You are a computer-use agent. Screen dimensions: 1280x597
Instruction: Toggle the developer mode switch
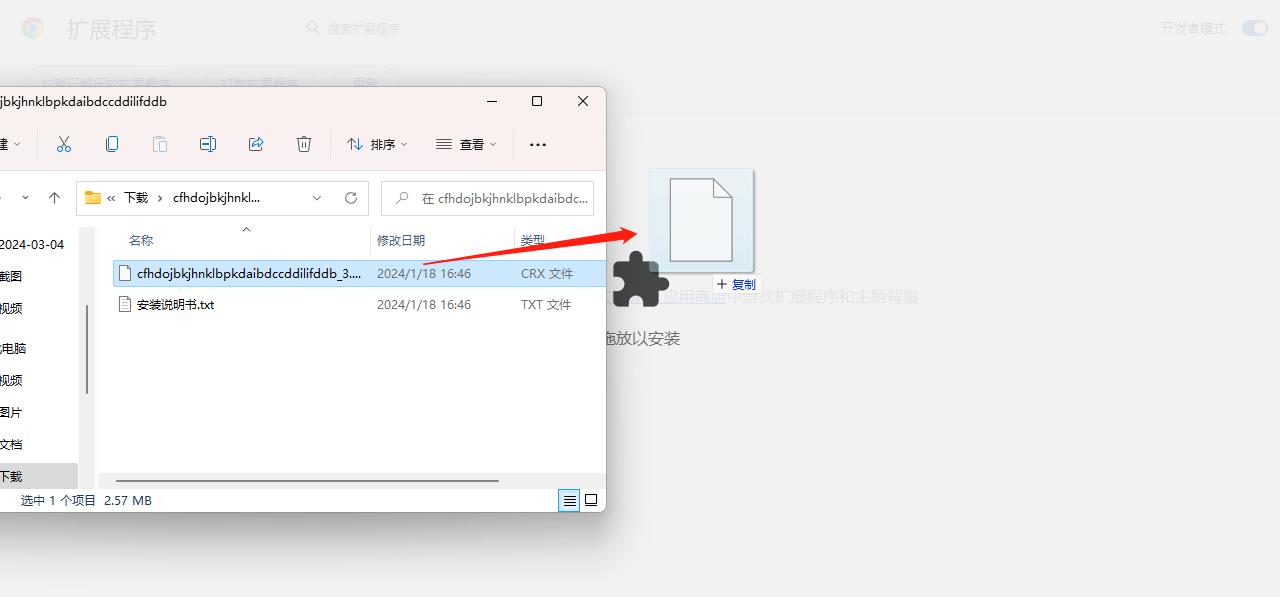1254,28
